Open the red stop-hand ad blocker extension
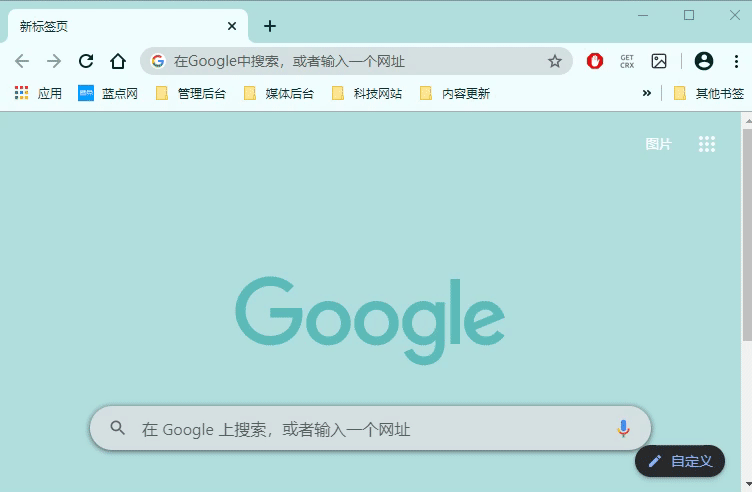Screen dimensions: 752x492 (595, 61)
